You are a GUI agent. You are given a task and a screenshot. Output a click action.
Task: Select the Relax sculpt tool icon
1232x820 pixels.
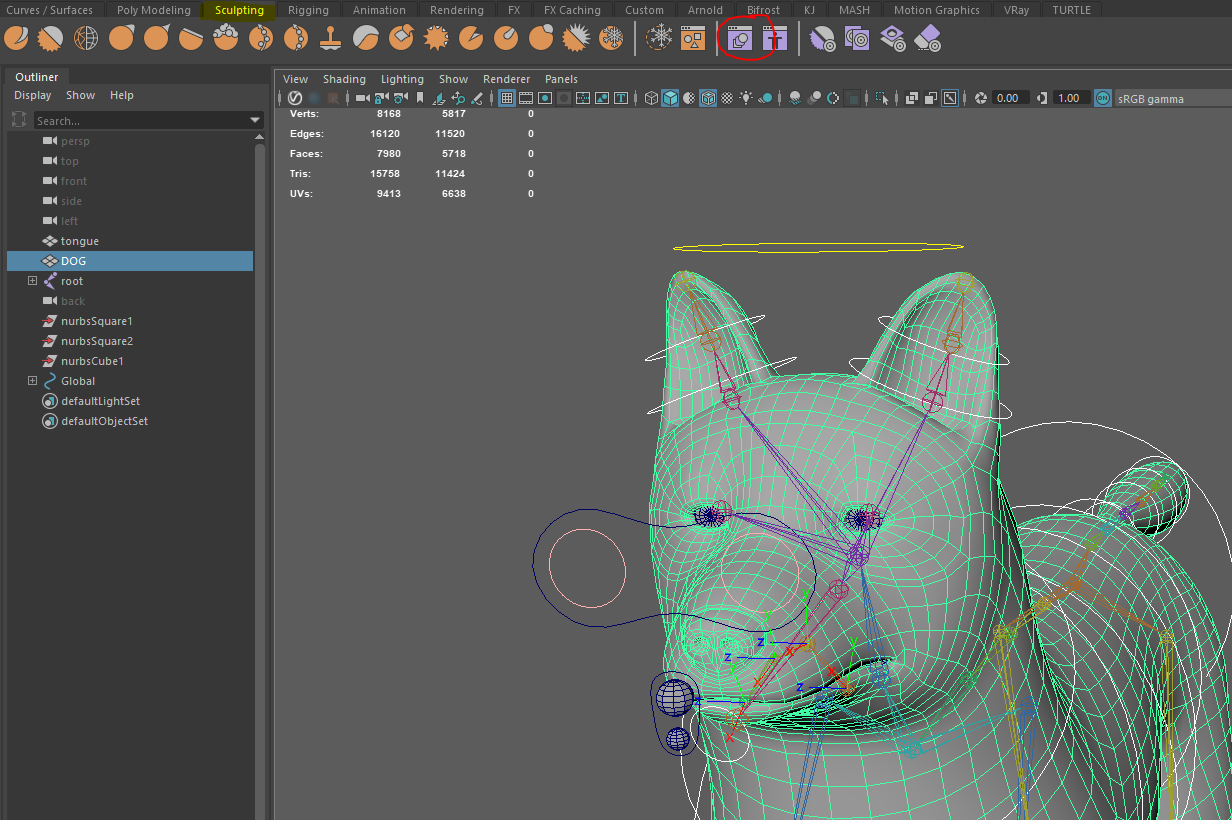(87, 39)
